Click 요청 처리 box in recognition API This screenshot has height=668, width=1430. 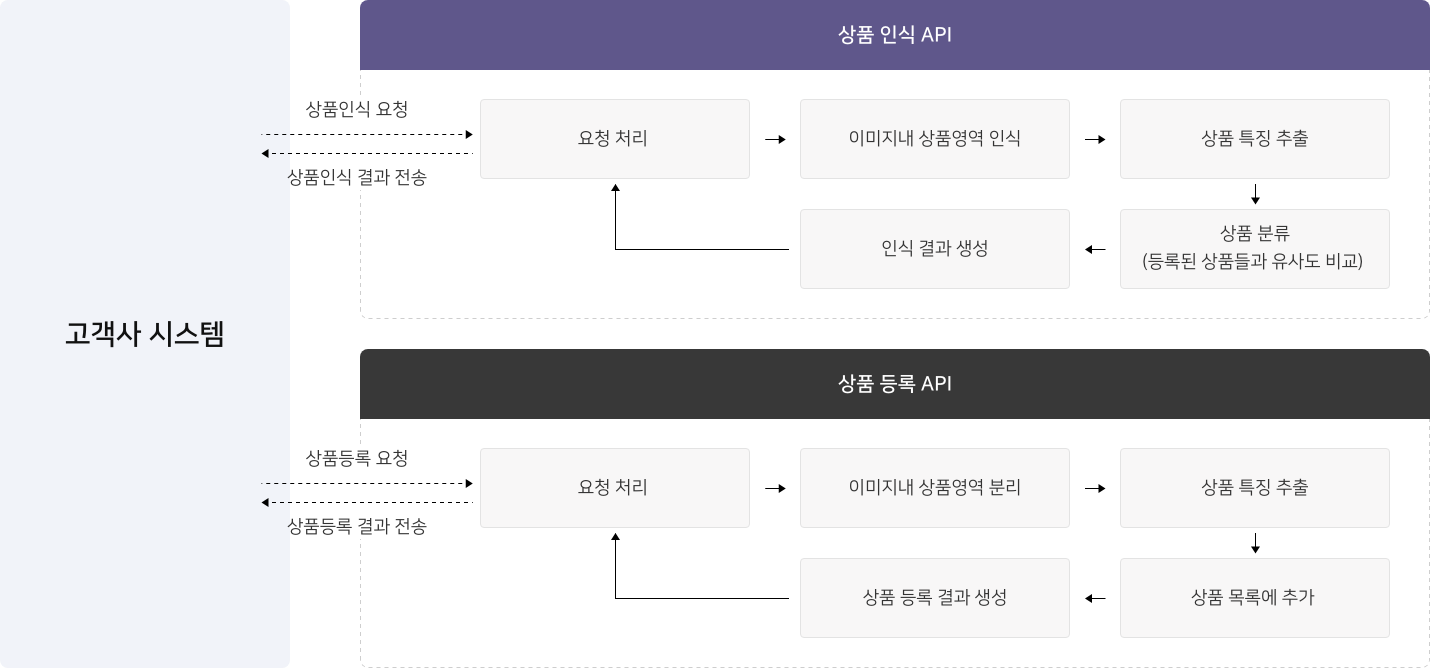click(614, 139)
